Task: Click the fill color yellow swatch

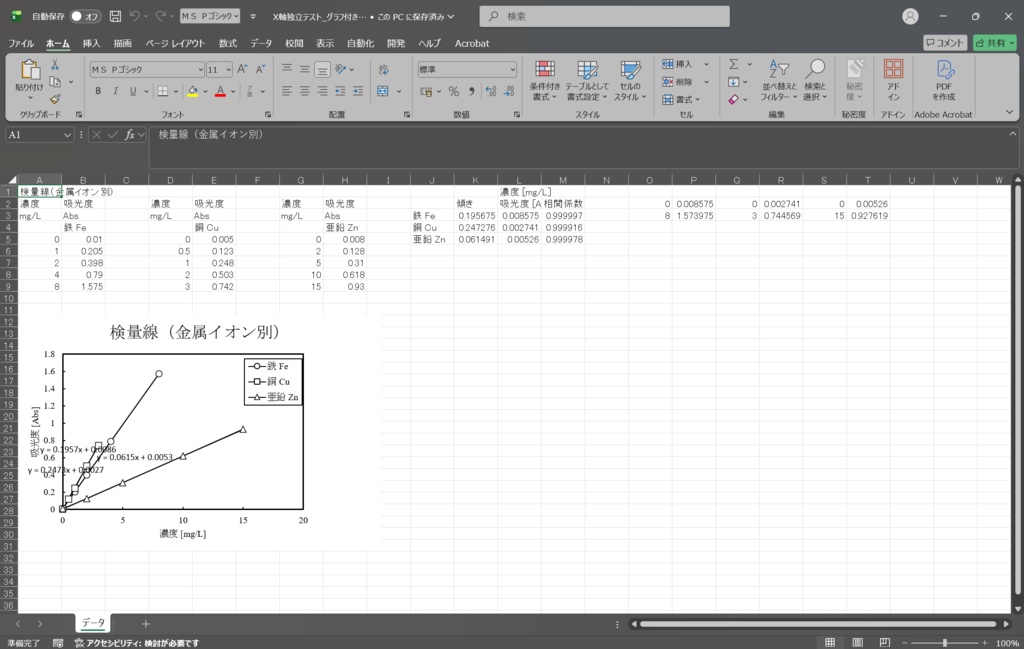Action: (193, 91)
